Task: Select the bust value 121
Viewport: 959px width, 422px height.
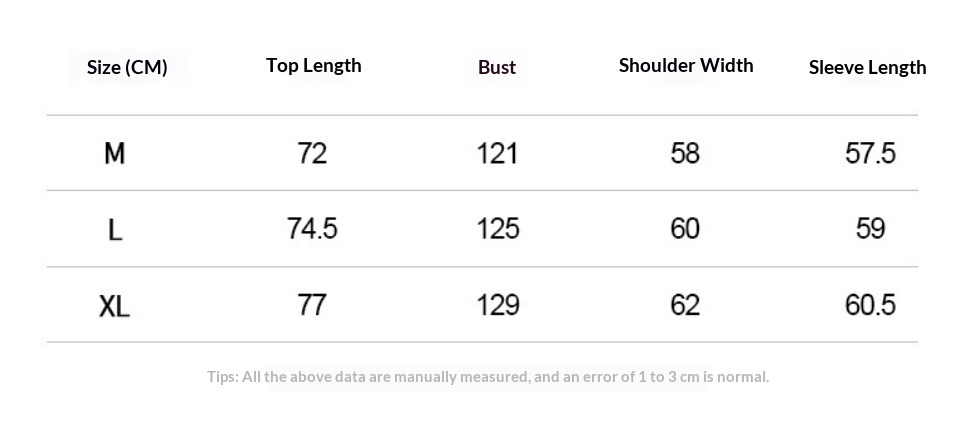Action: pyautogui.click(x=497, y=153)
